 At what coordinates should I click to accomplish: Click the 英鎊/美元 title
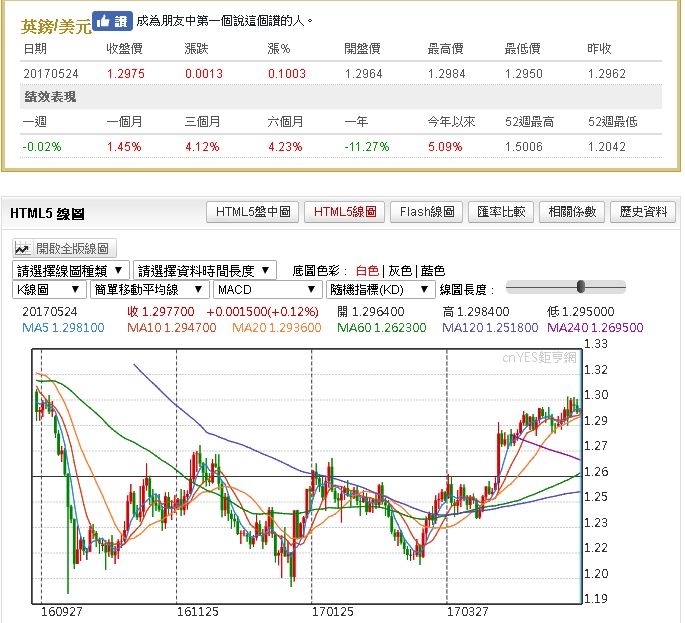[56, 27]
